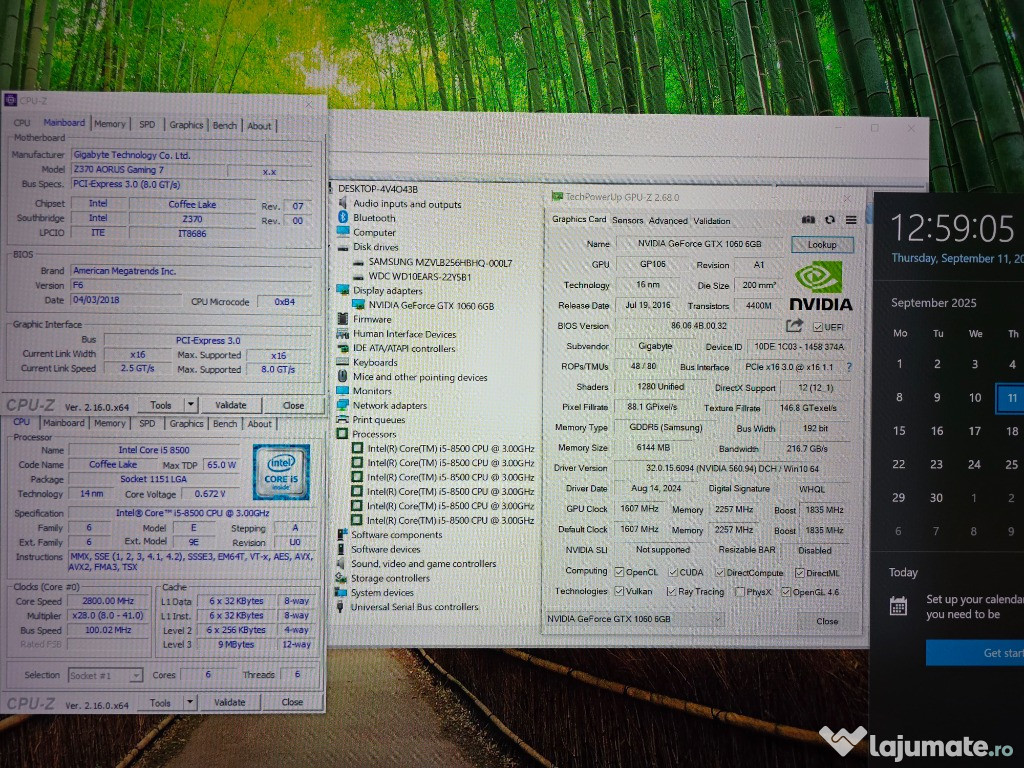Click the September 2025 month header
The height and width of the screenshot is (768, 1024).
(933, 303)
